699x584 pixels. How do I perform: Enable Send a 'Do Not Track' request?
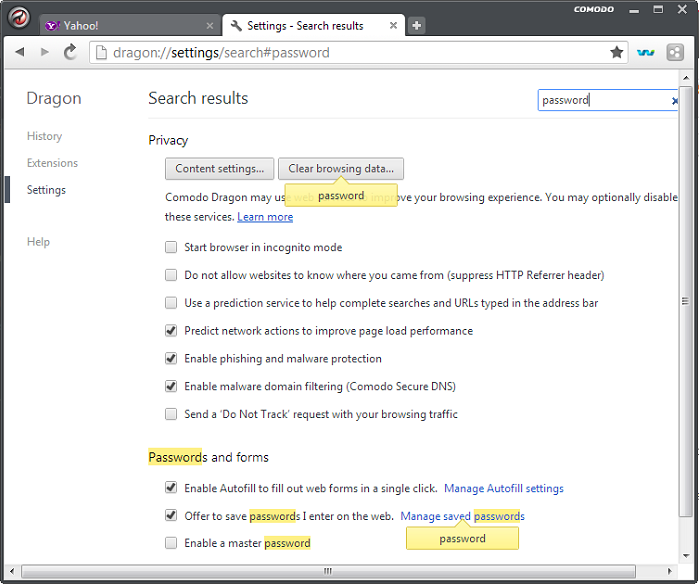tap(171, 414)
